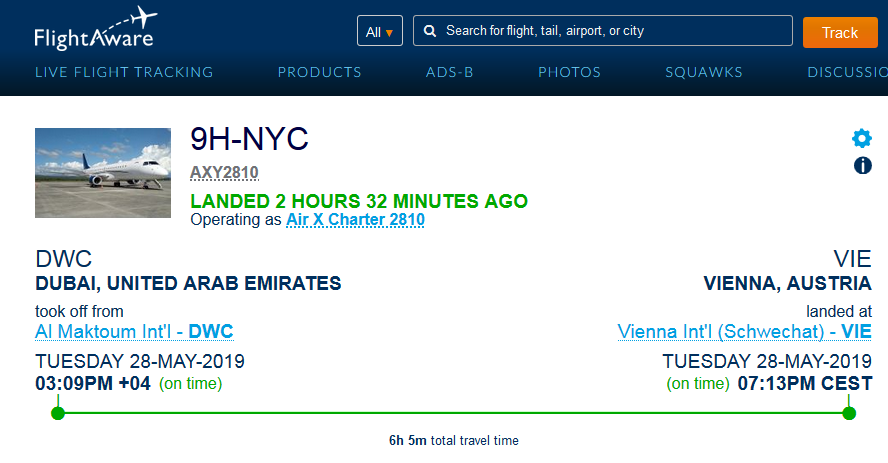Select the Squawks menu item

704,72
